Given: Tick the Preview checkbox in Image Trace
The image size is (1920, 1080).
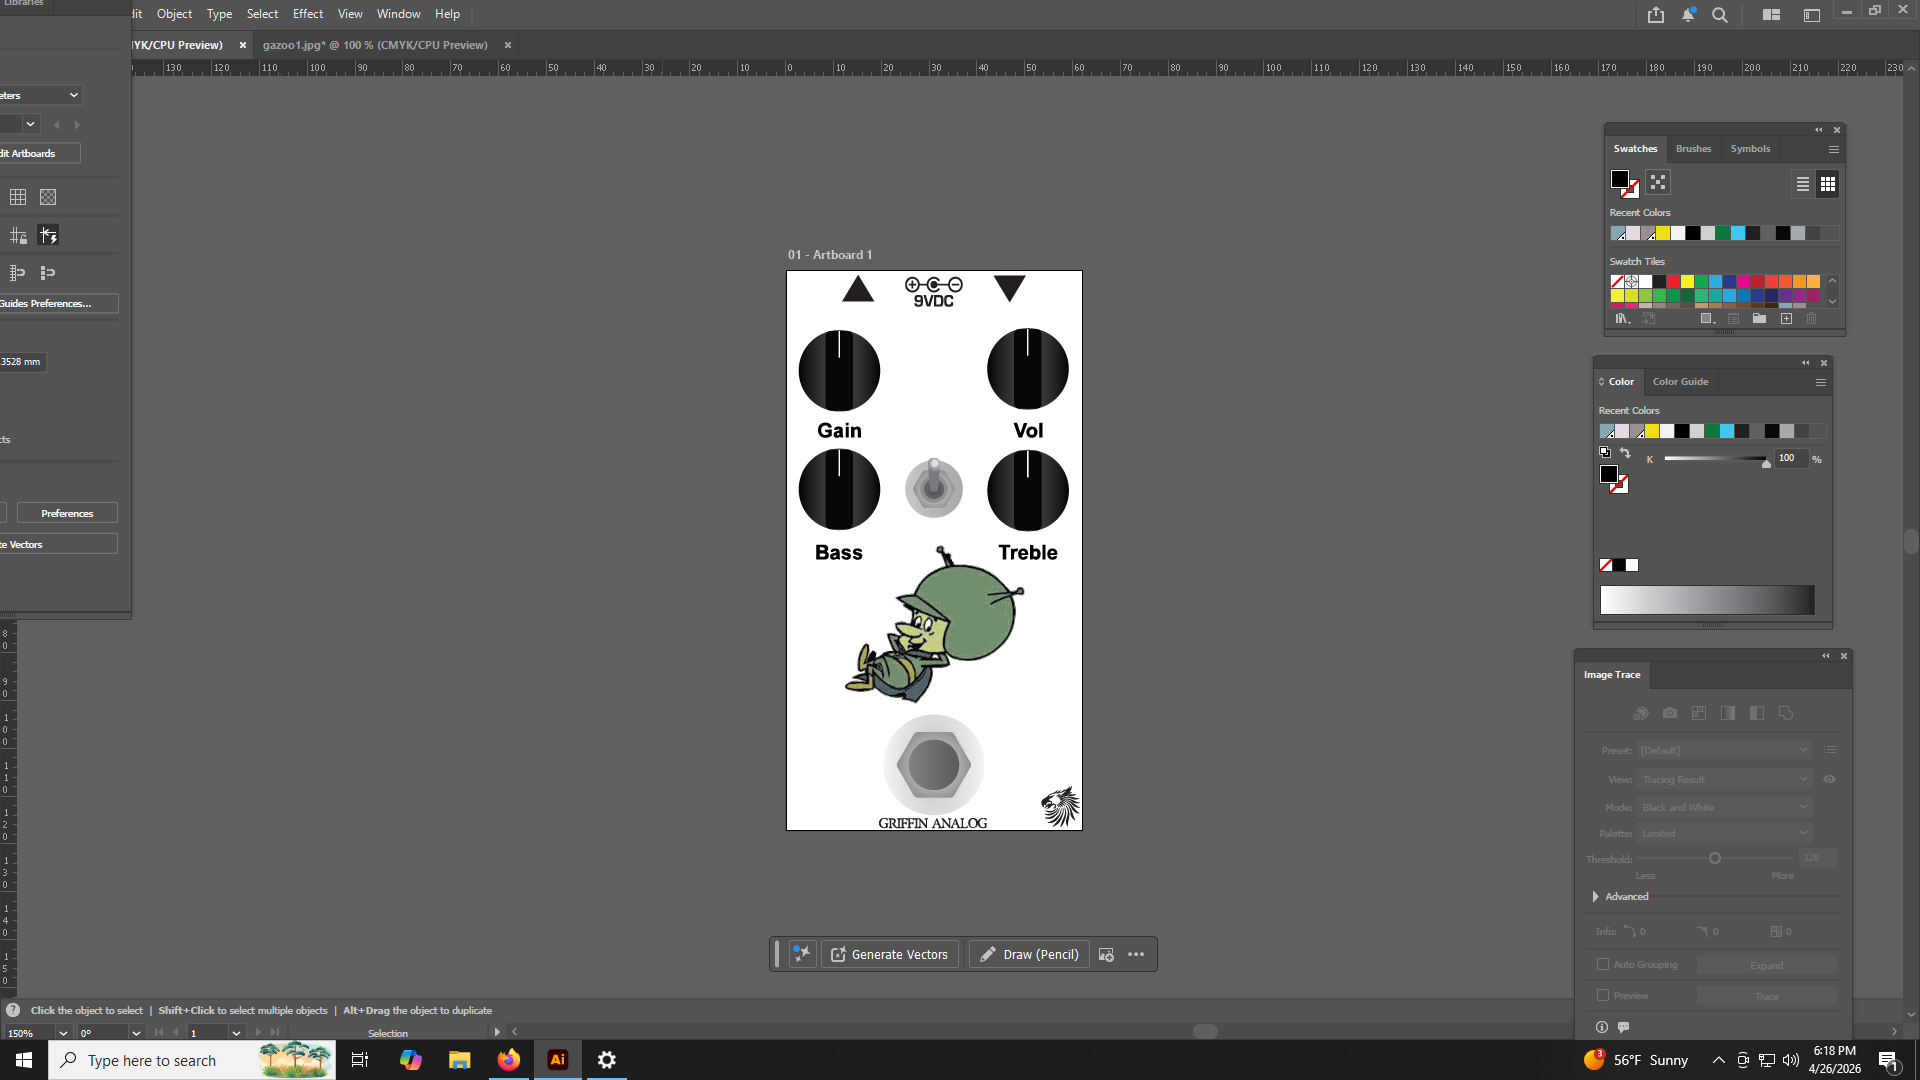Looking at the screenshot, I should (x=1603, y=995).
